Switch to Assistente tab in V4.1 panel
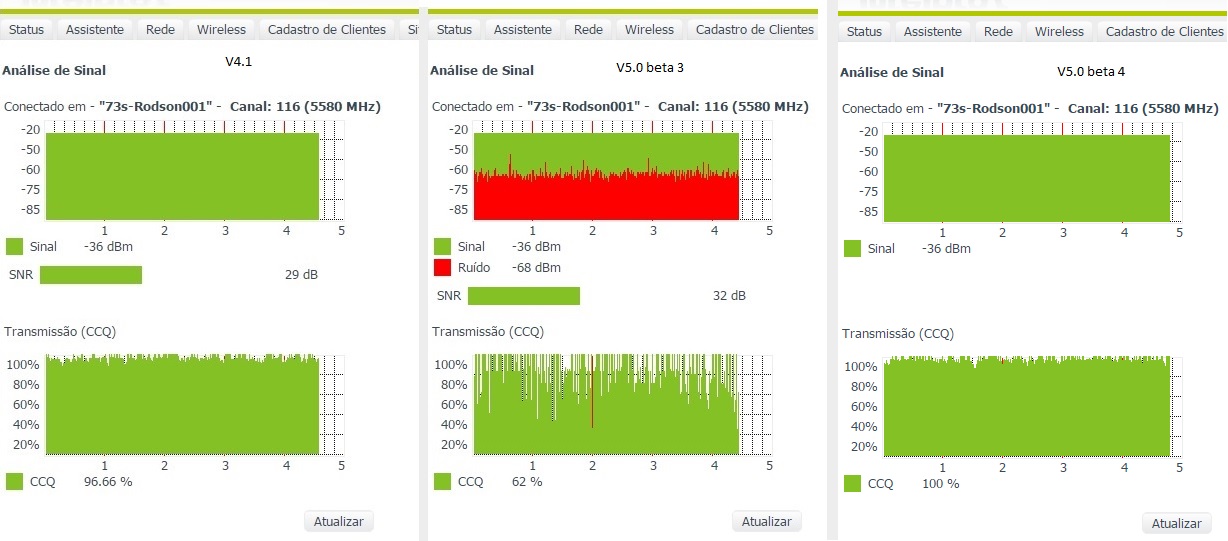This screenshot has width=1228, height=541. [95, 30]
